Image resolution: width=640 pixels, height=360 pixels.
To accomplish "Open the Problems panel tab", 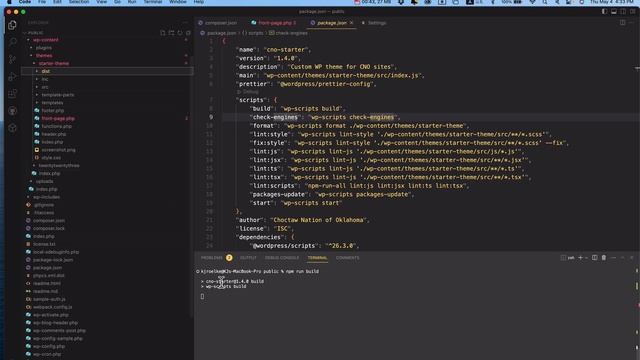I will point(212,258).
